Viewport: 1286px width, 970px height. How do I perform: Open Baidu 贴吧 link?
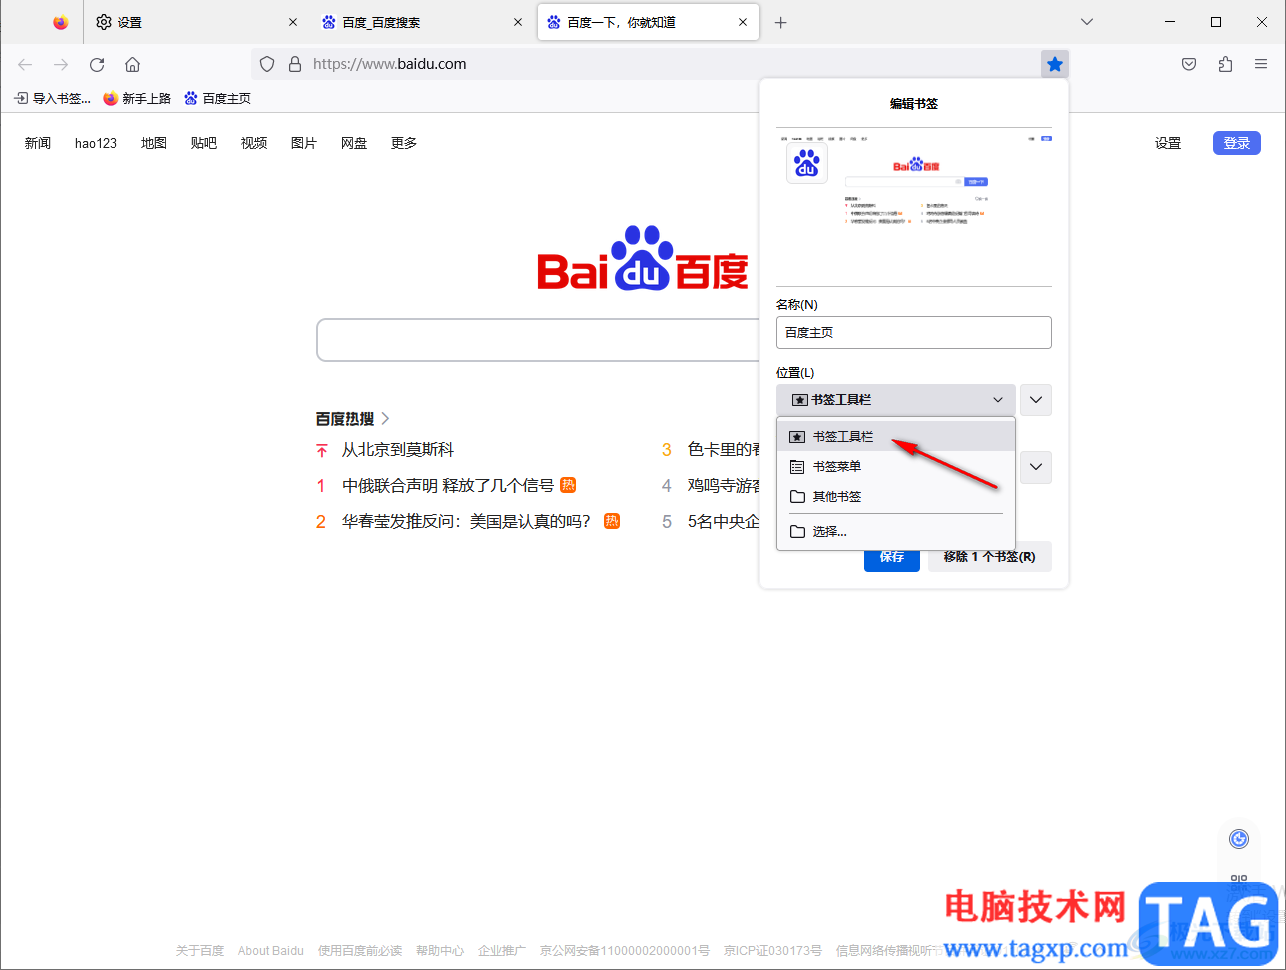tap(204, 143)
